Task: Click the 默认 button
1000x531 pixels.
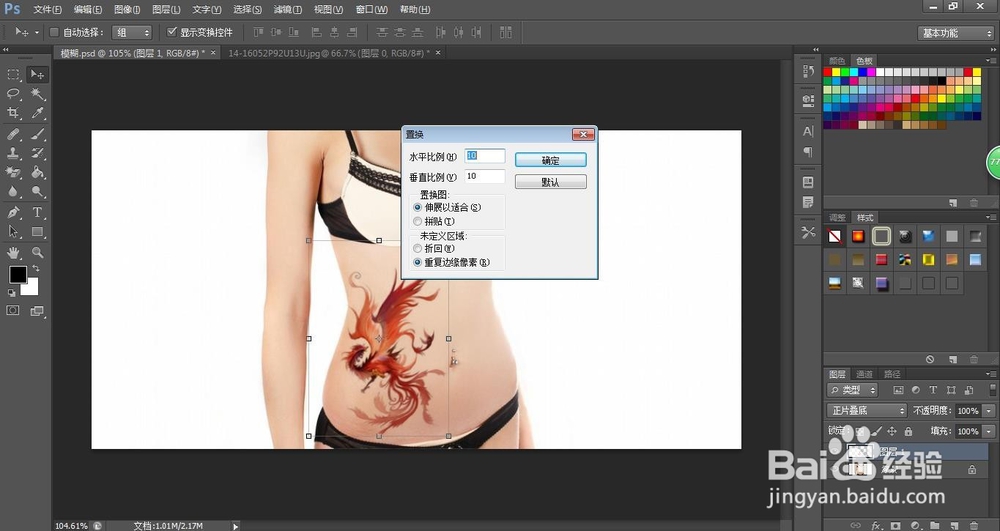Action: click(550, 182)
